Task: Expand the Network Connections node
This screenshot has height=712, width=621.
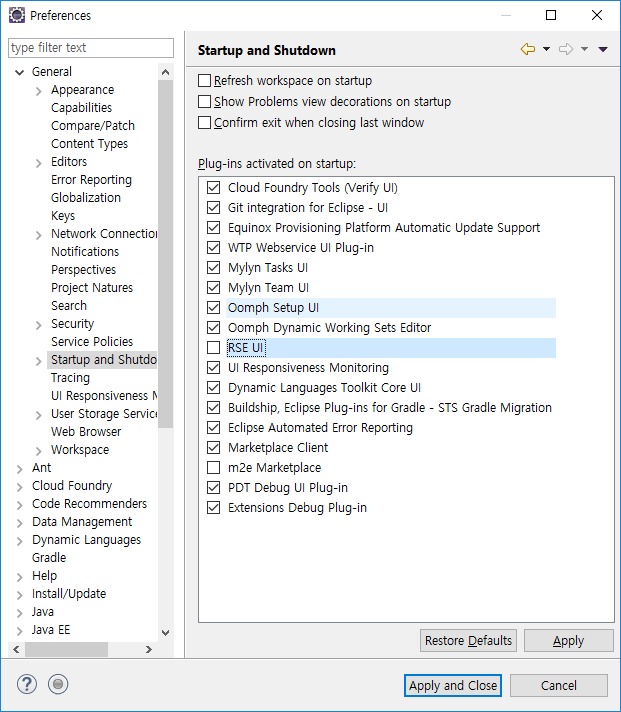Action: (39, 235)
